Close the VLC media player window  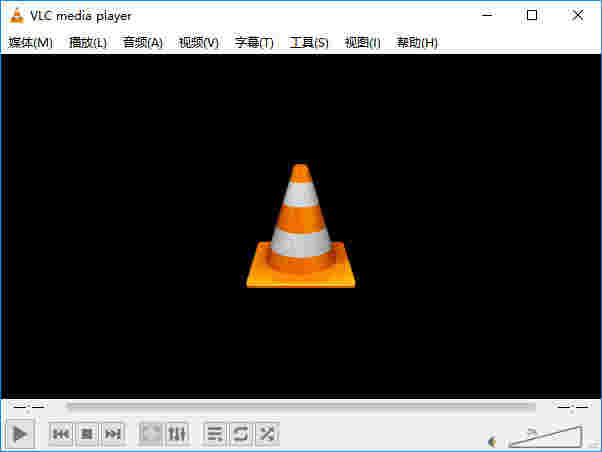coord(578,15)
